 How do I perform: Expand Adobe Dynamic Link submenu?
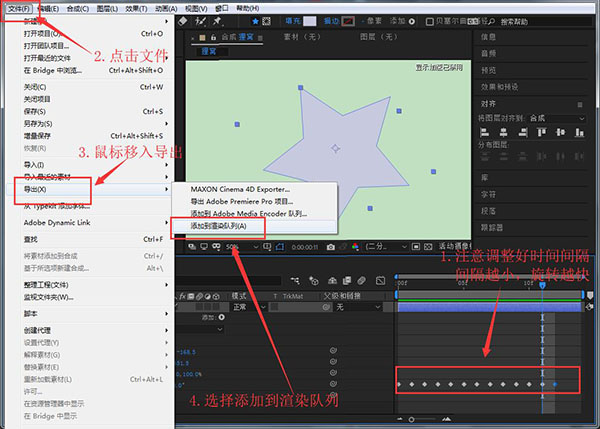(x=166, y=222)
